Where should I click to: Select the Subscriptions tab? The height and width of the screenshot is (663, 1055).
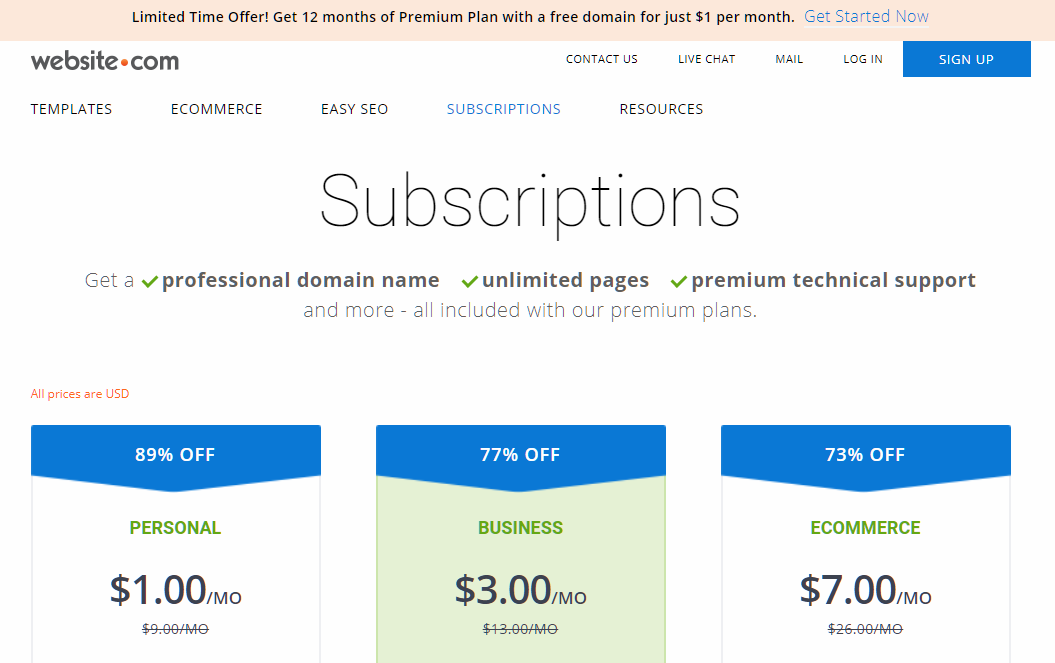point(503,109)
